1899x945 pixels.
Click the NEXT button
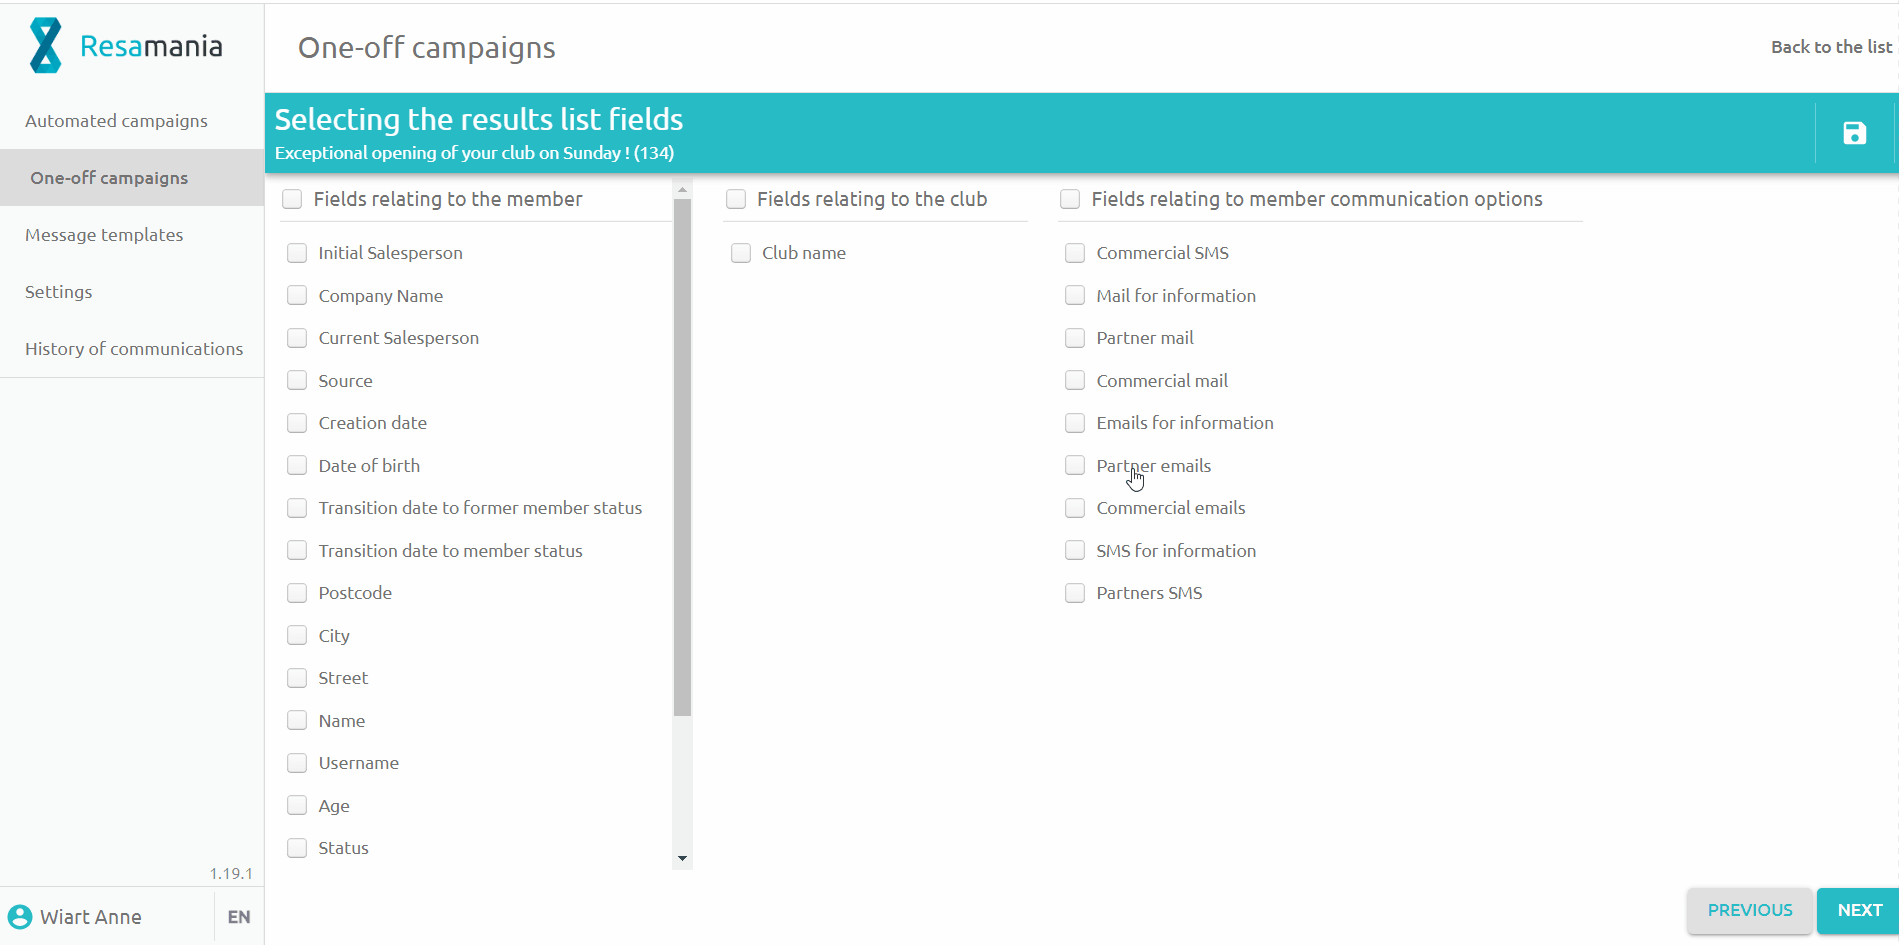point(1859,910)
